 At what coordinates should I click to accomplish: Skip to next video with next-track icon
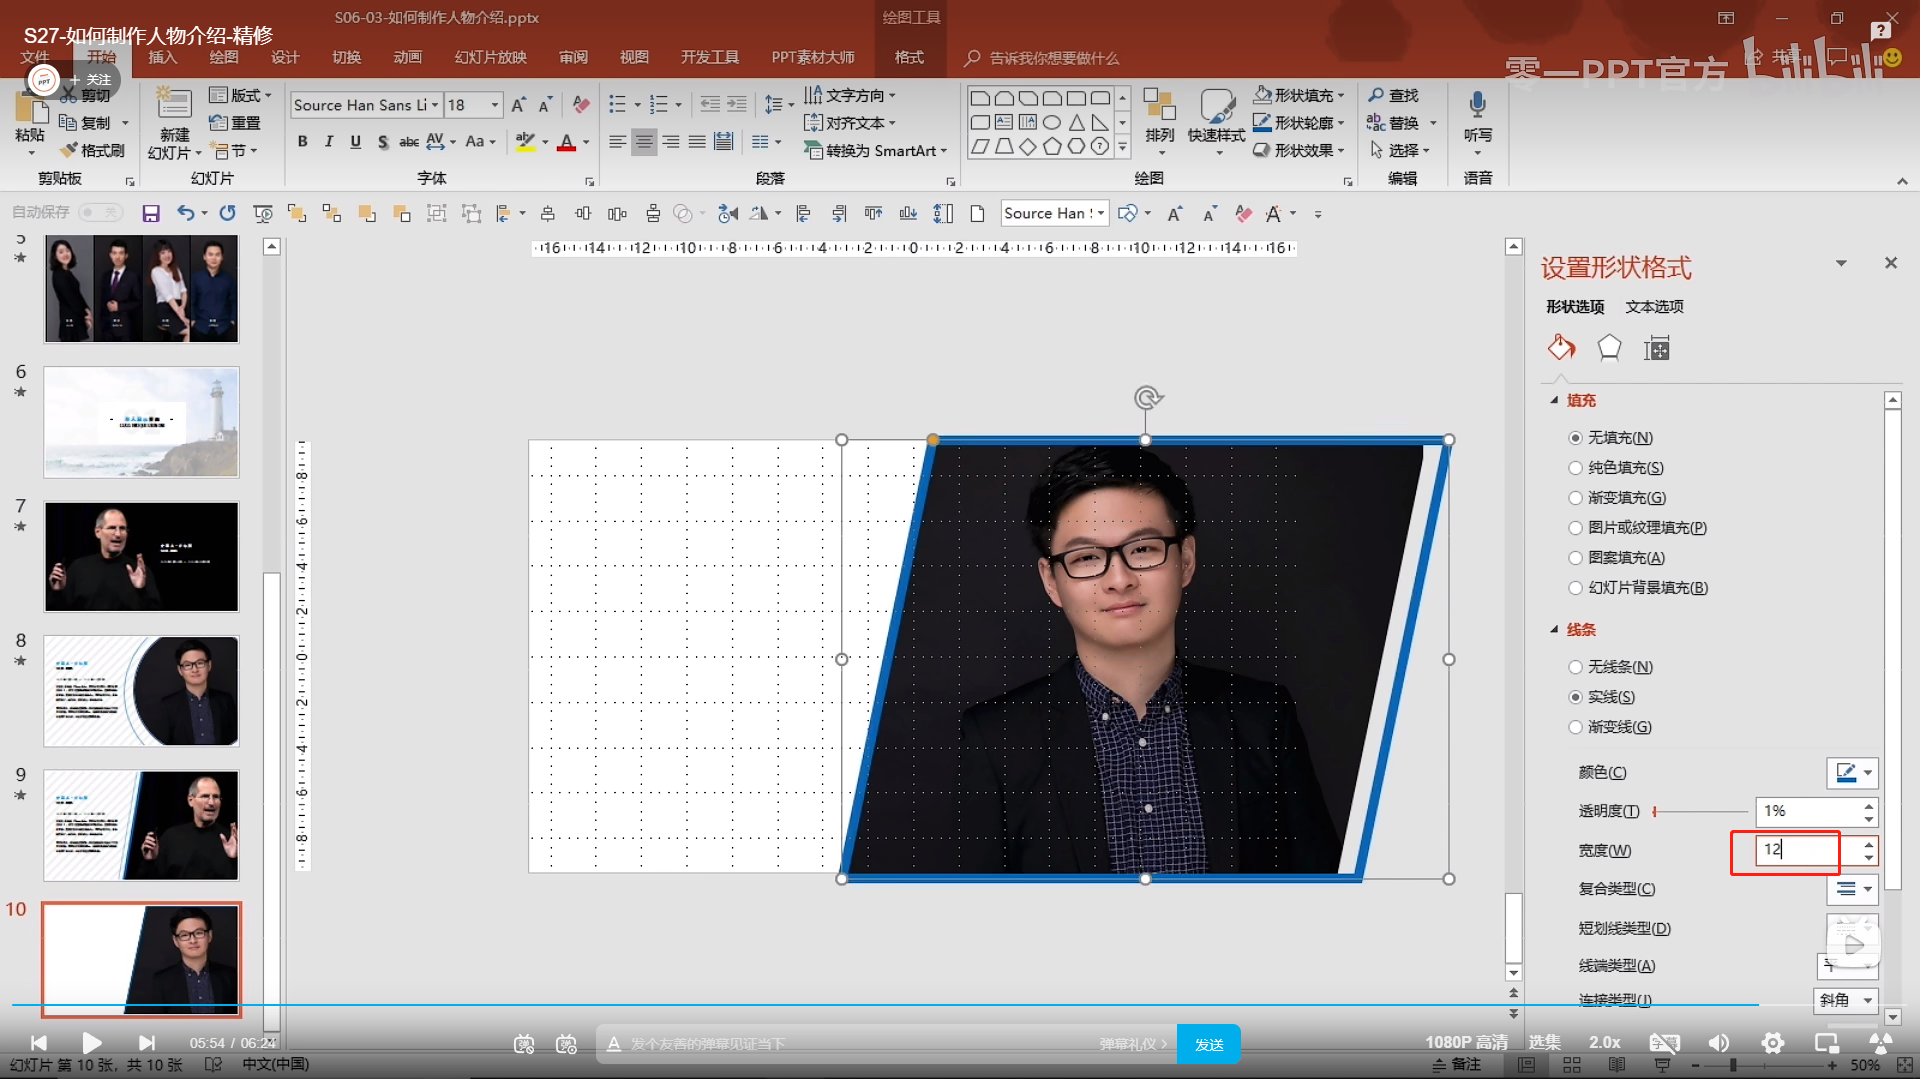147,1043
